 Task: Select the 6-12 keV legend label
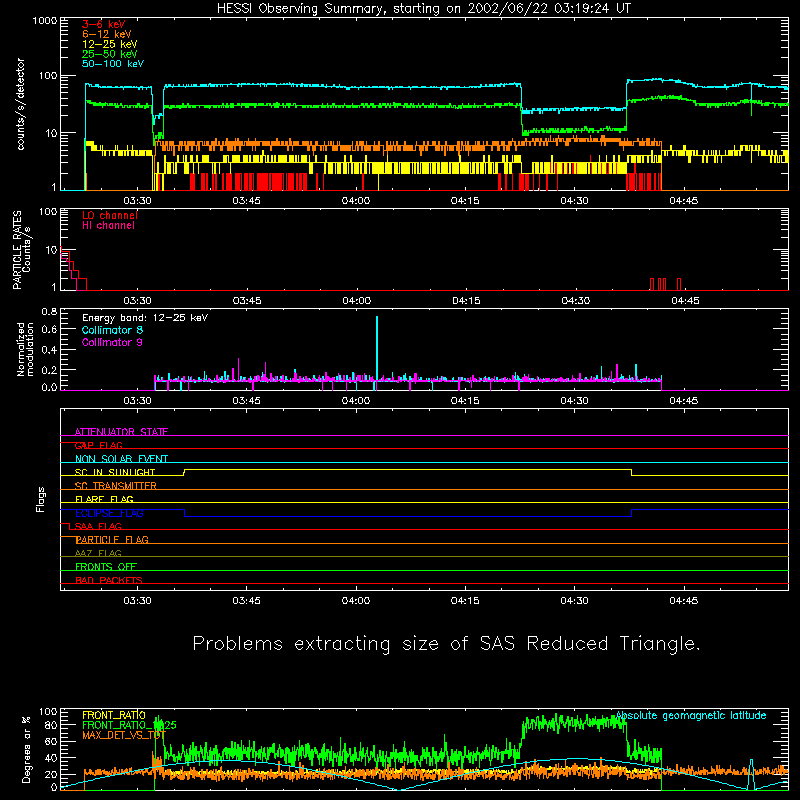[107, 34]
